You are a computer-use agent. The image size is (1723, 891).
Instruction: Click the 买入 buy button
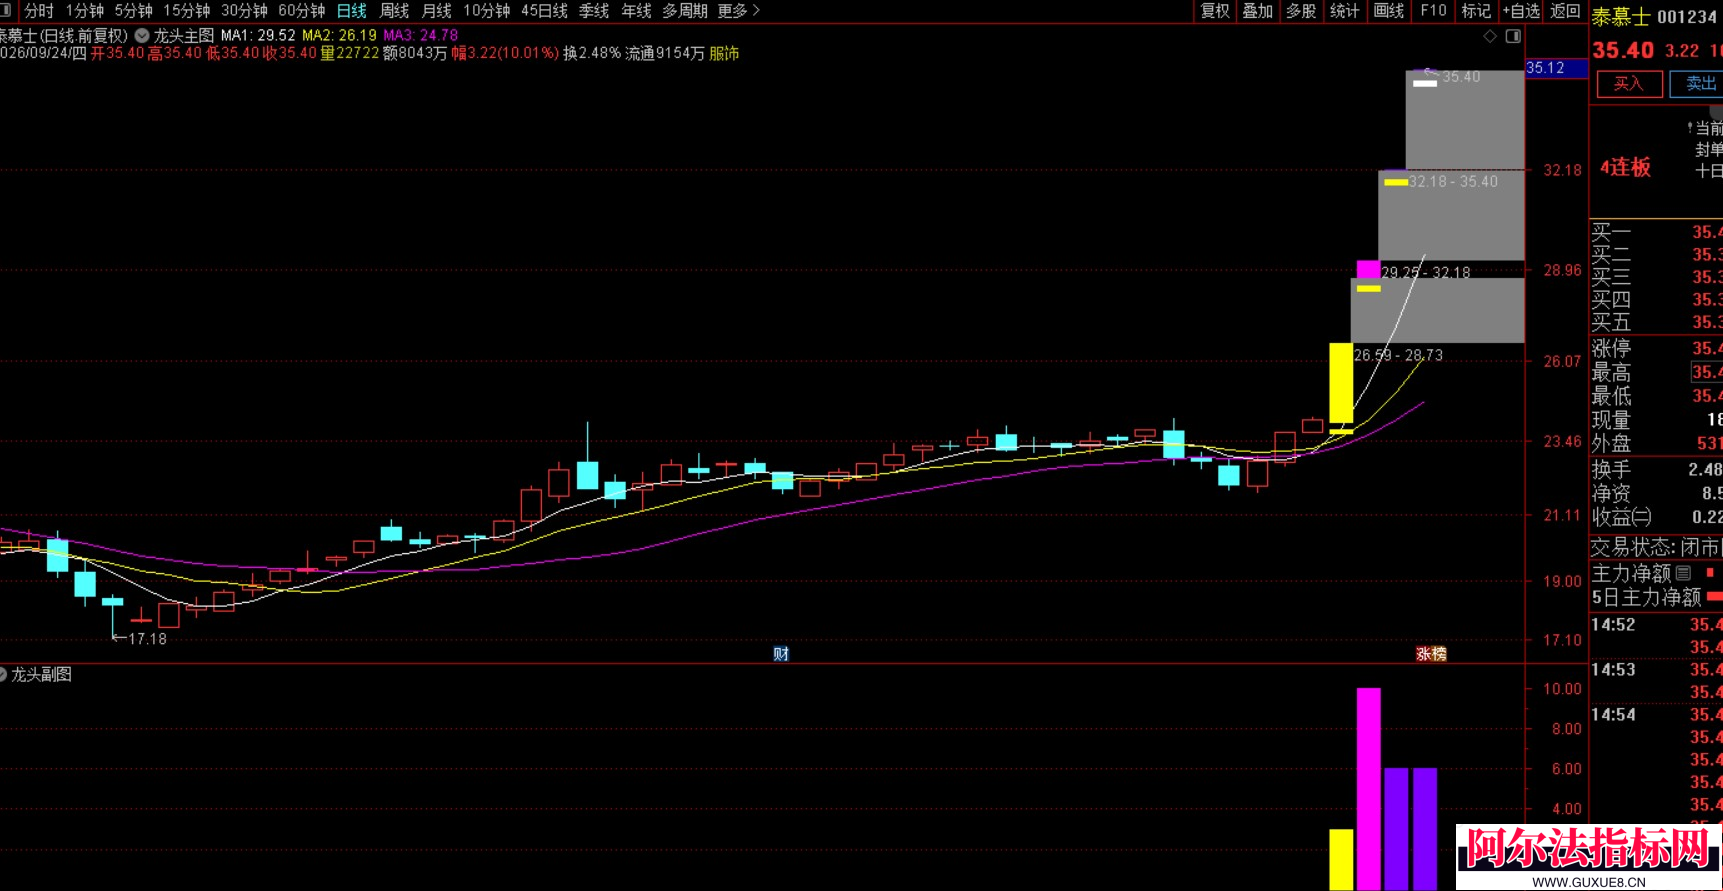pyautogui.click(x=1629, y=84)
